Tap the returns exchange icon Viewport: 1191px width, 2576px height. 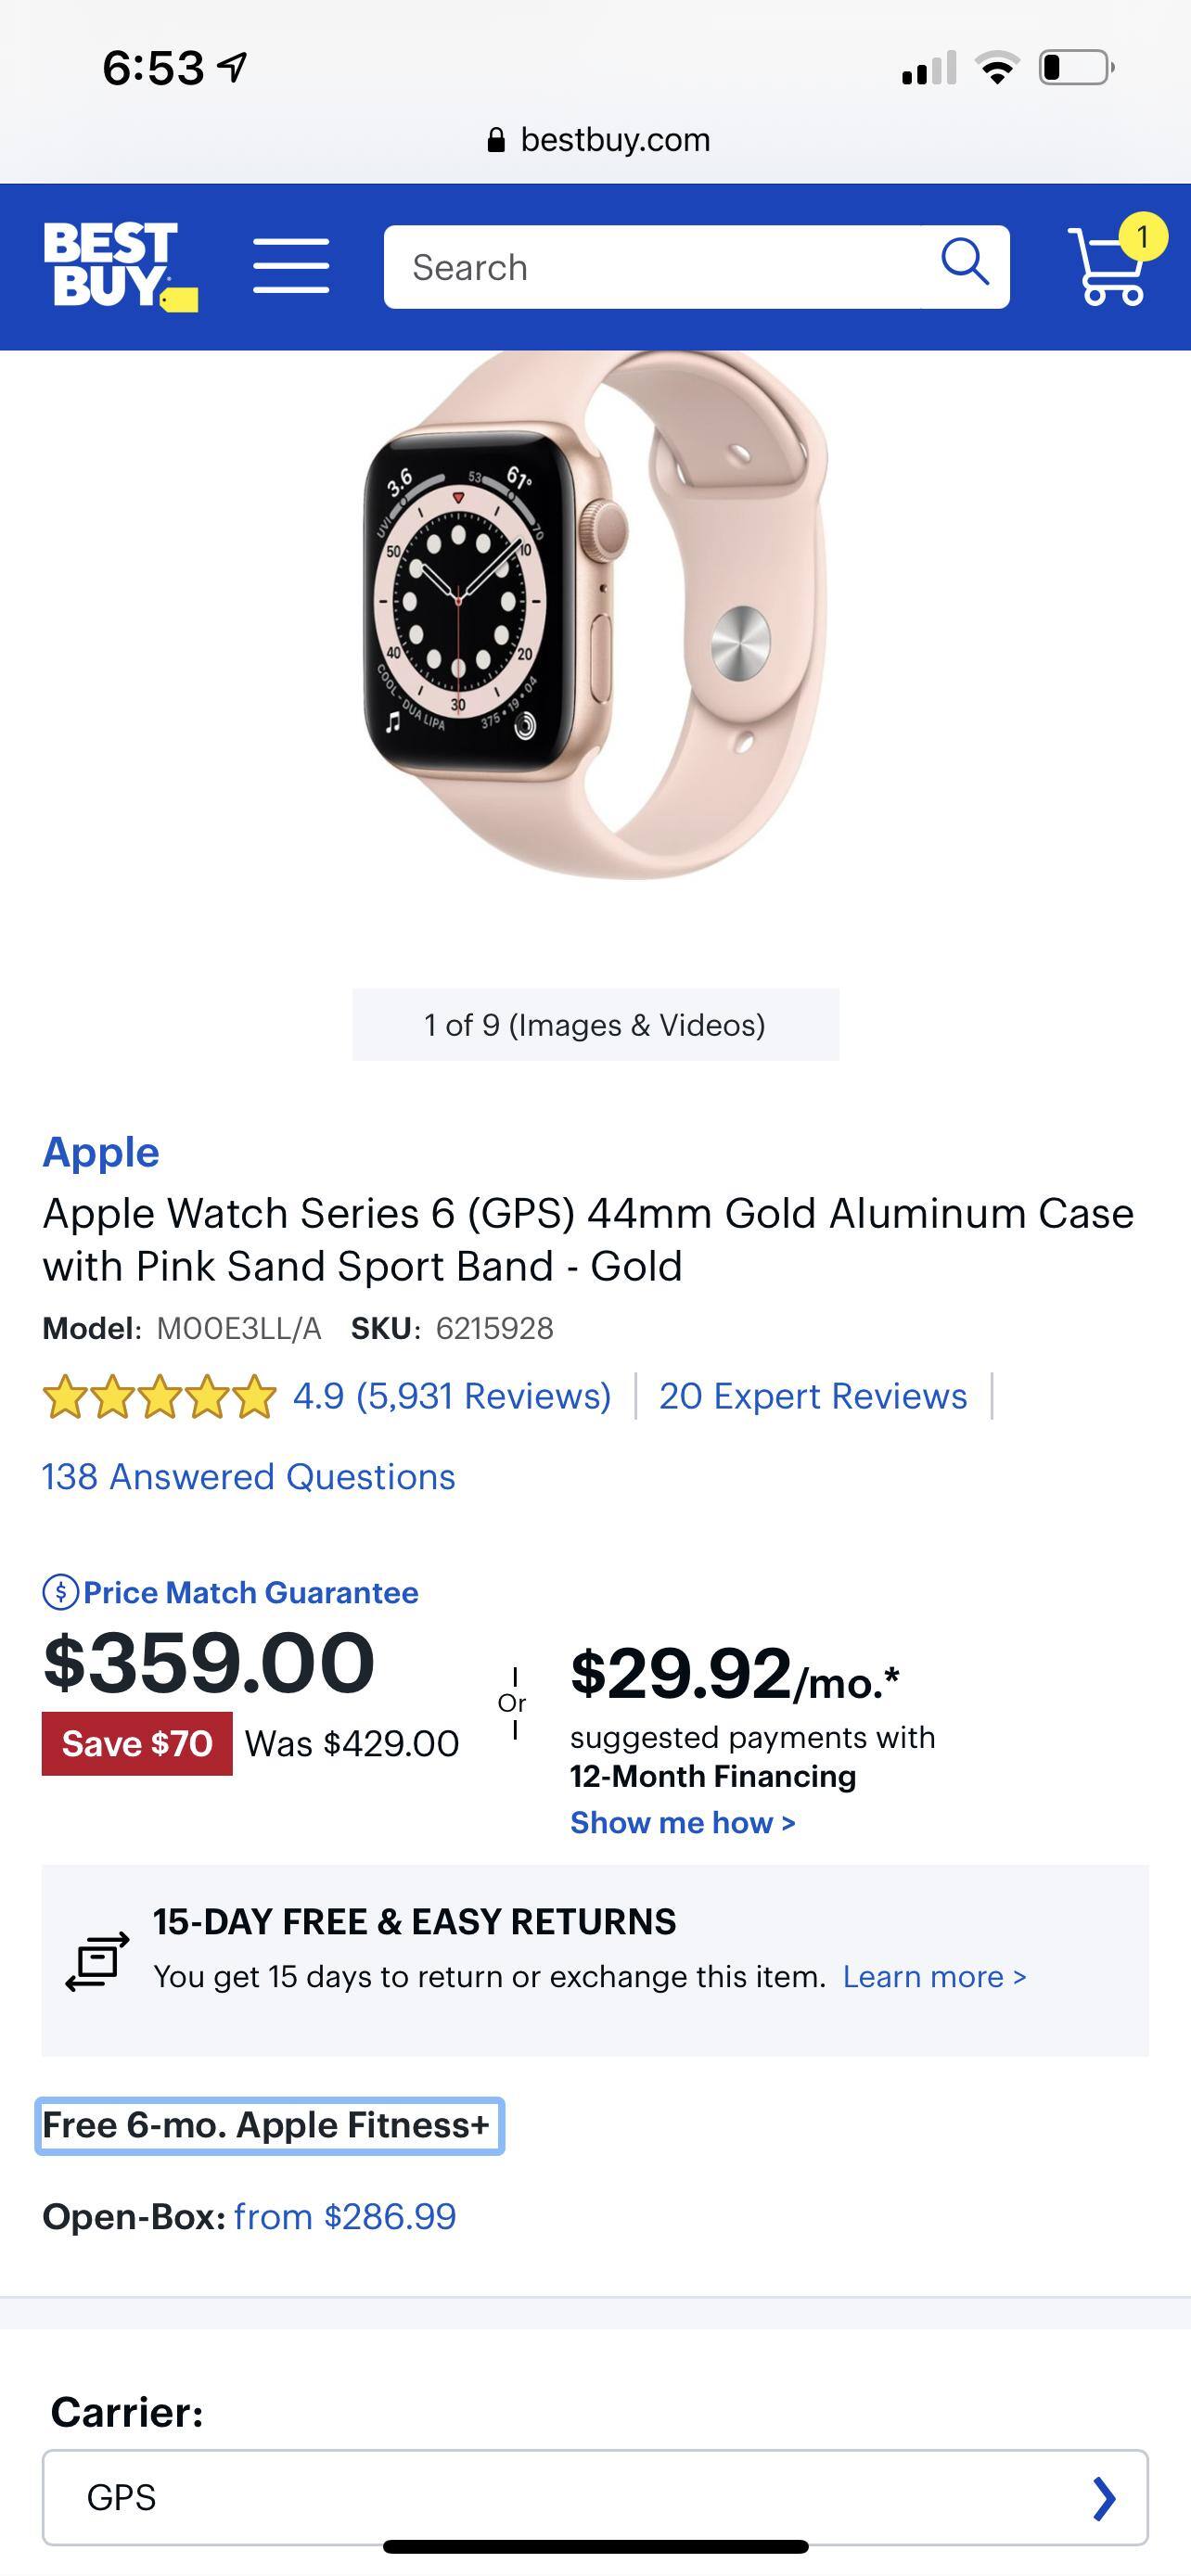97,1960
